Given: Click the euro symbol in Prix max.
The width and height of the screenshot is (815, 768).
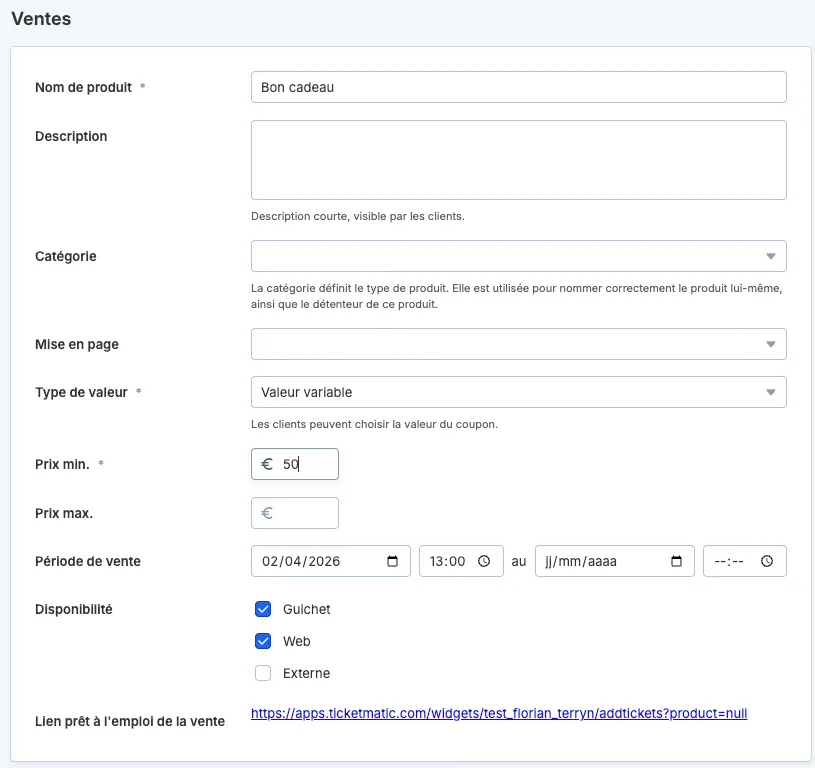Looking at the screenshot, I should (267, 513).
